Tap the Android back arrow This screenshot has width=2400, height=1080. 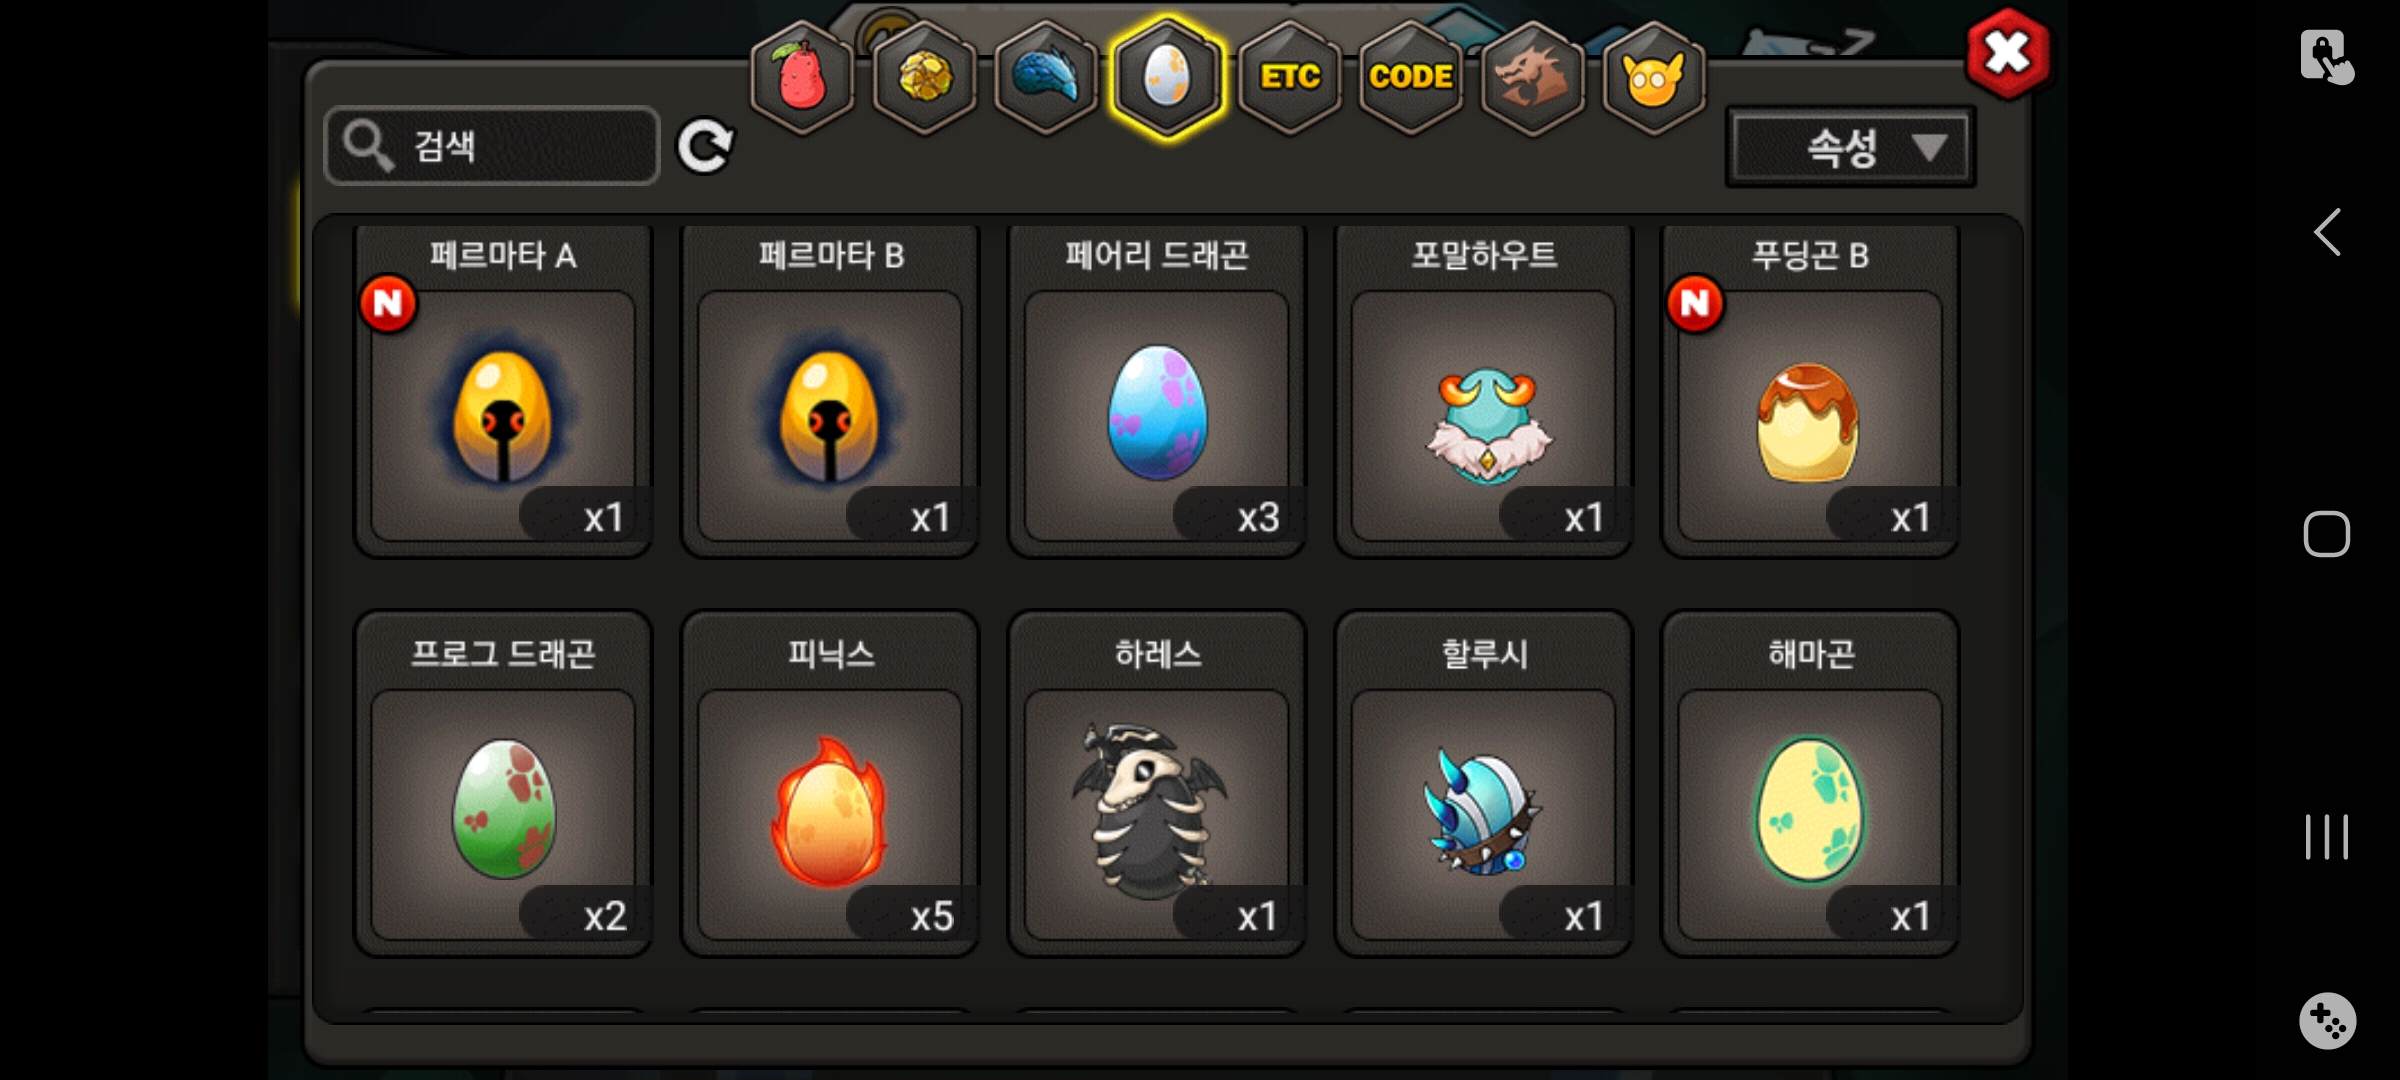tap(2327, 232)
